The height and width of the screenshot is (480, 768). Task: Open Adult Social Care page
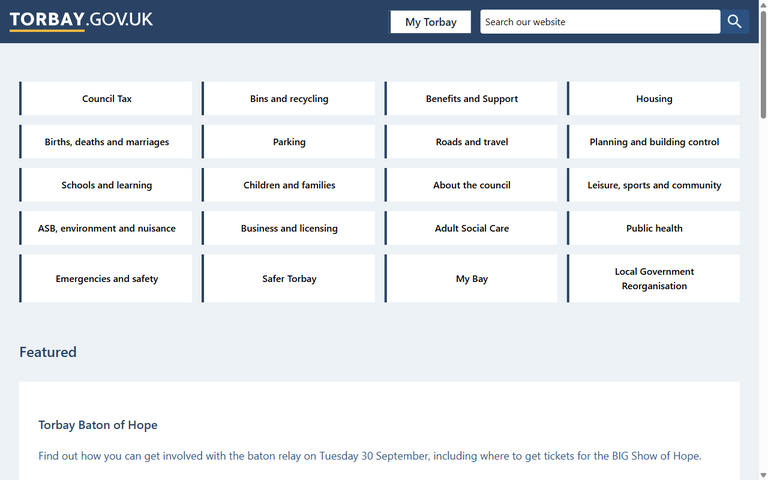pos(471,228)
